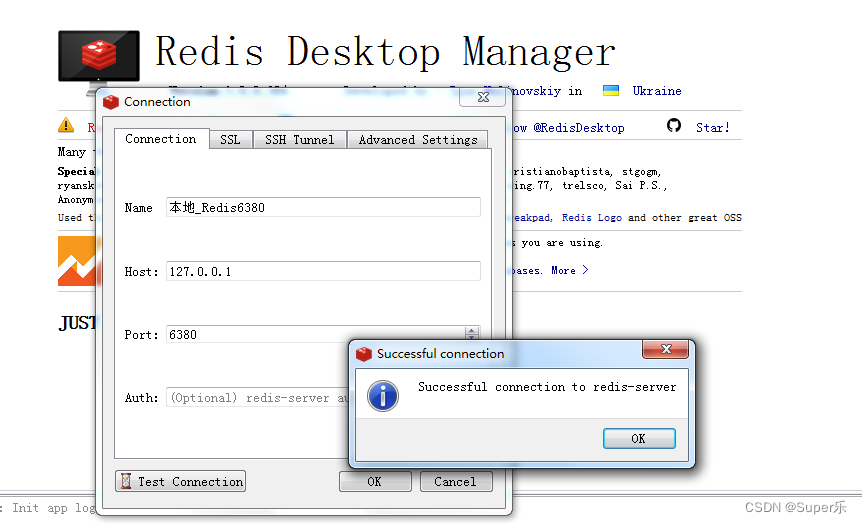The width and height of the screenshot is (862, 524).
Task: Confirm OK in Successful connection dialog
Action: 639,438
